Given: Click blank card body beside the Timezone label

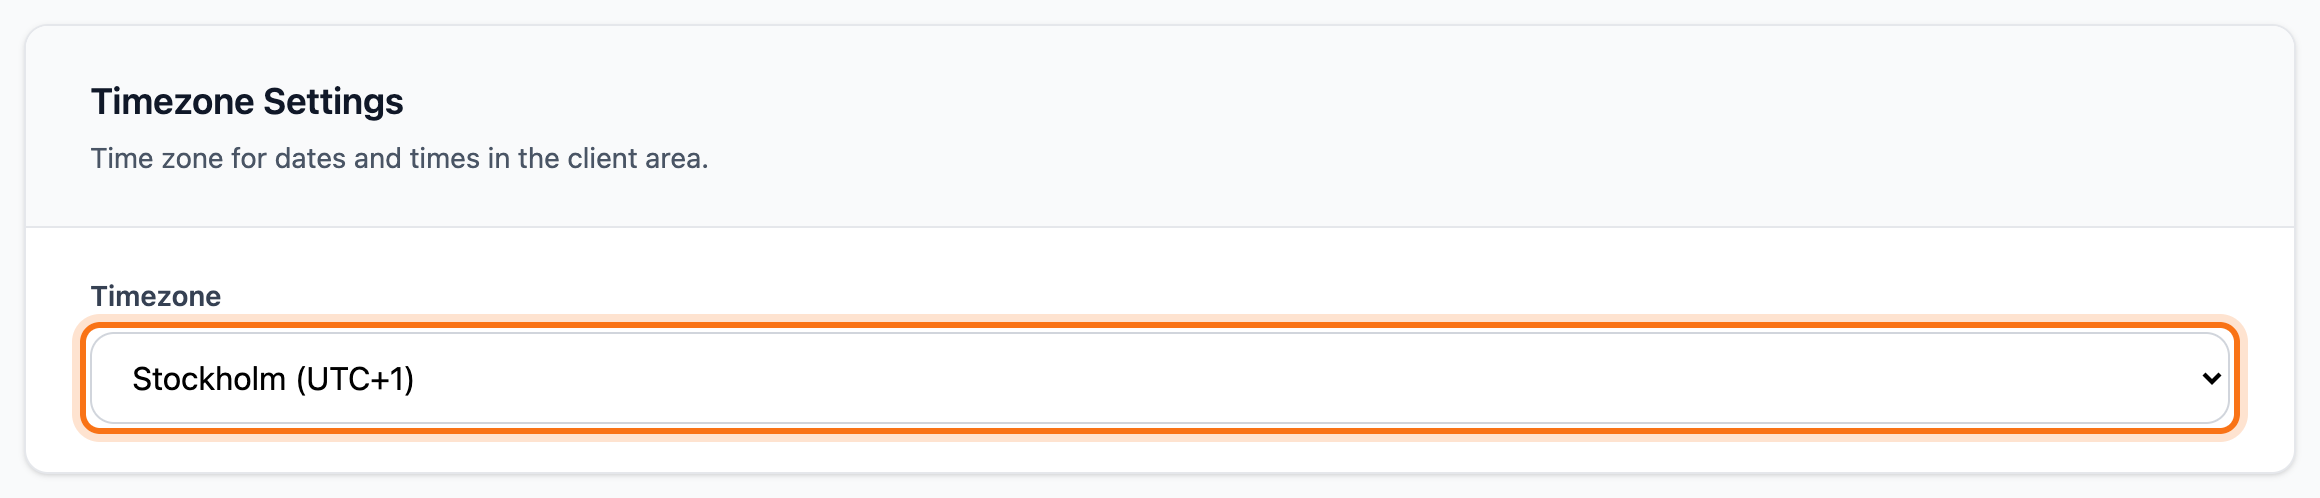Looking at the screenshot, I should click(1200, 296).
